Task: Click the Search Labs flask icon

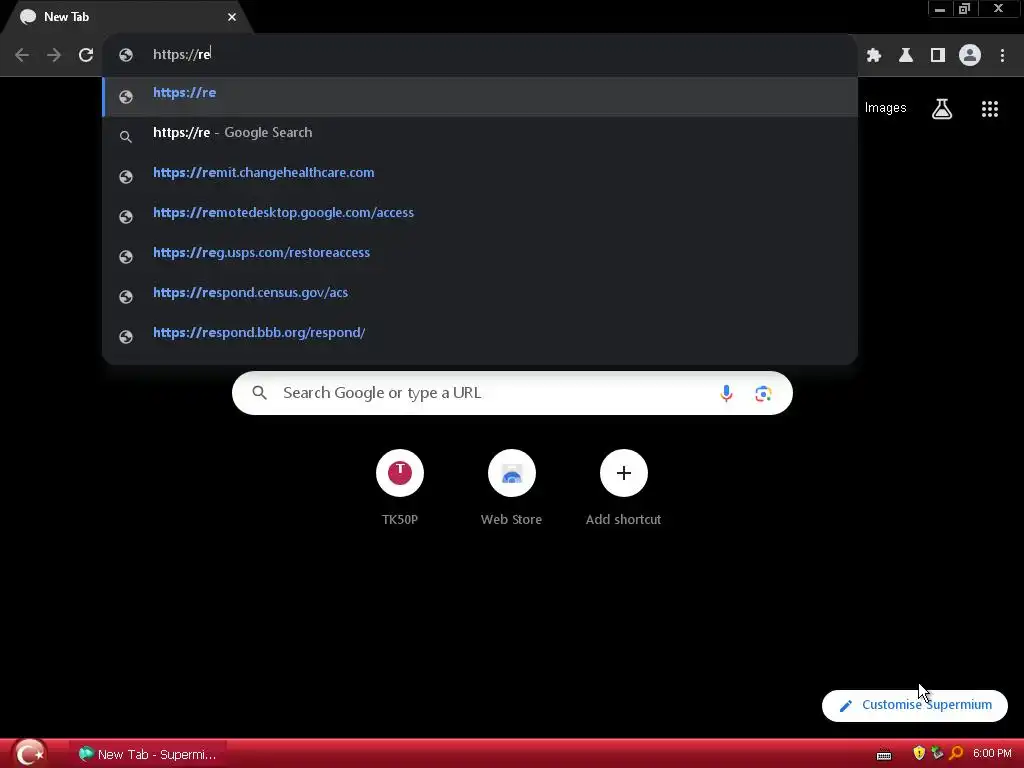Action: tap(942, 108)
